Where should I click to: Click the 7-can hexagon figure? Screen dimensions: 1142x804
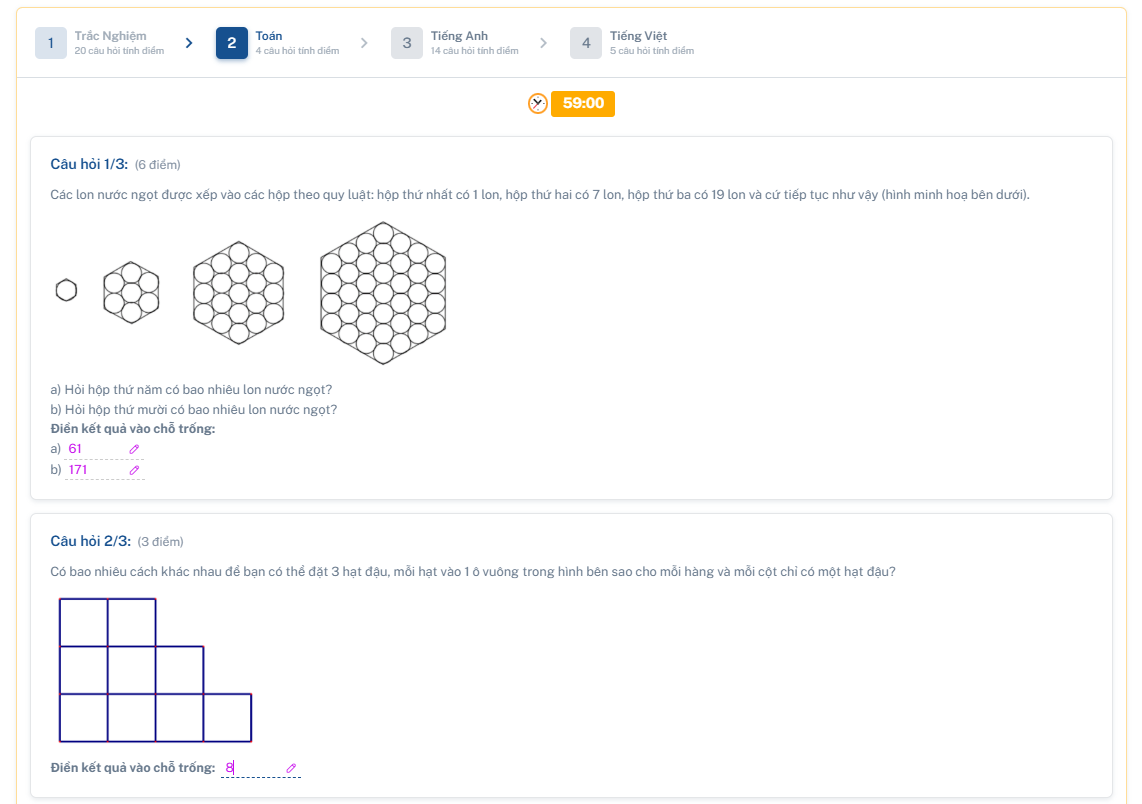[131, 292]
